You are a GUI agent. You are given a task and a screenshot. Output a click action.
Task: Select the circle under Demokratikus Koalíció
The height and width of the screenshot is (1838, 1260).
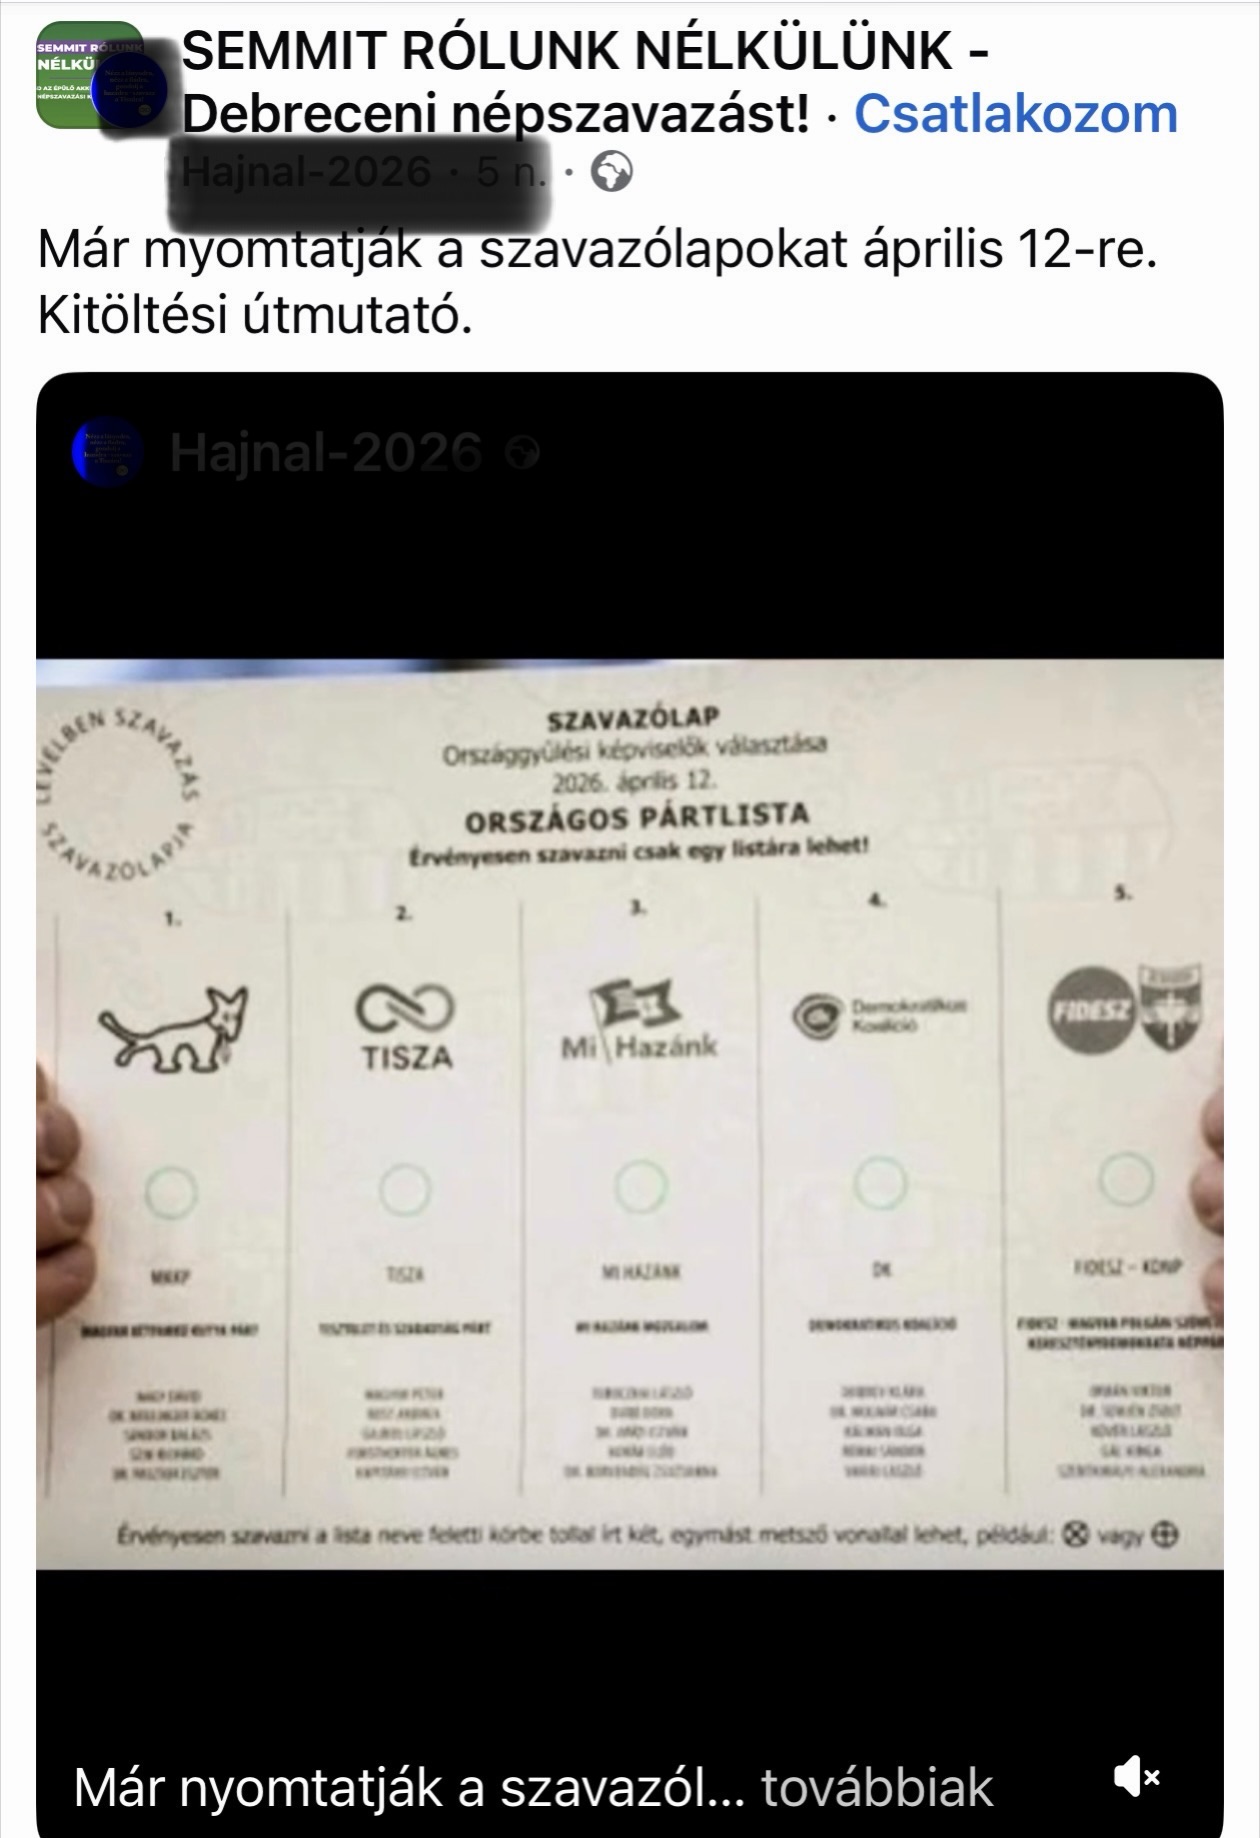880,1181
